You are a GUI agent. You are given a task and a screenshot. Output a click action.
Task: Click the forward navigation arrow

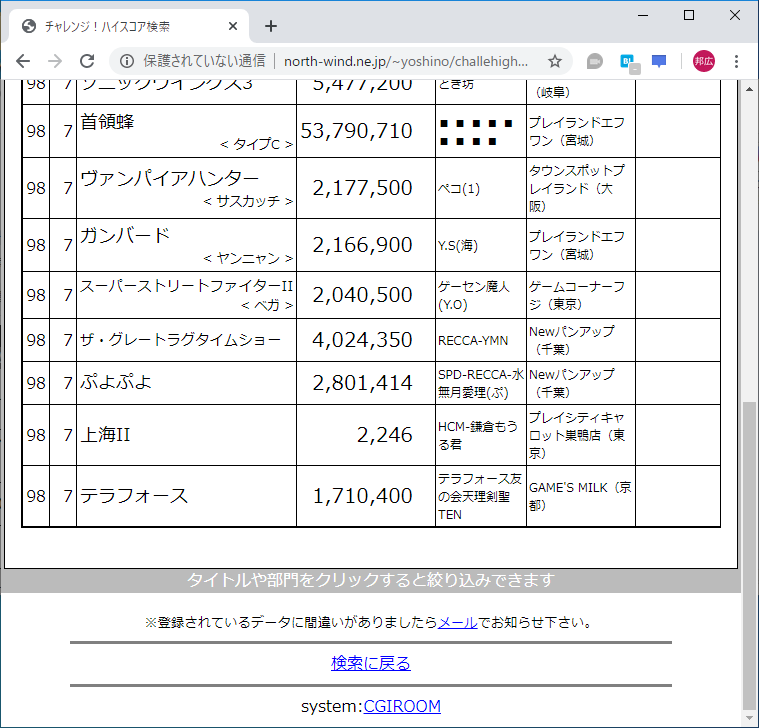[x=55, y=61]
